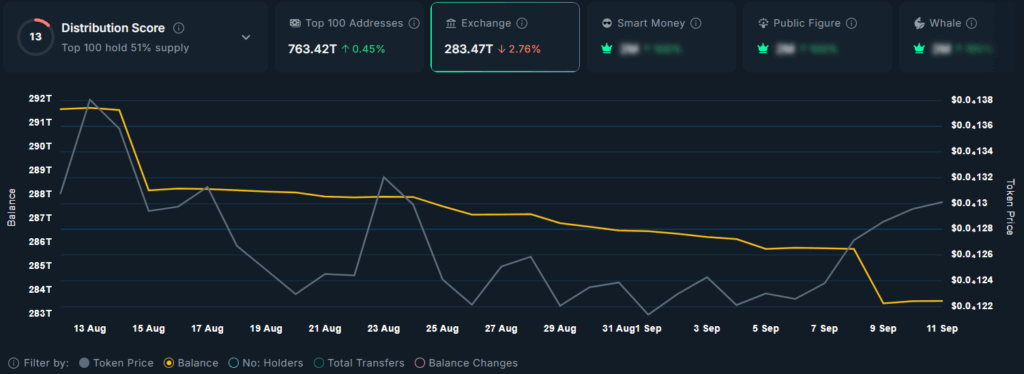Select the Exchange card

coord(505,37)
